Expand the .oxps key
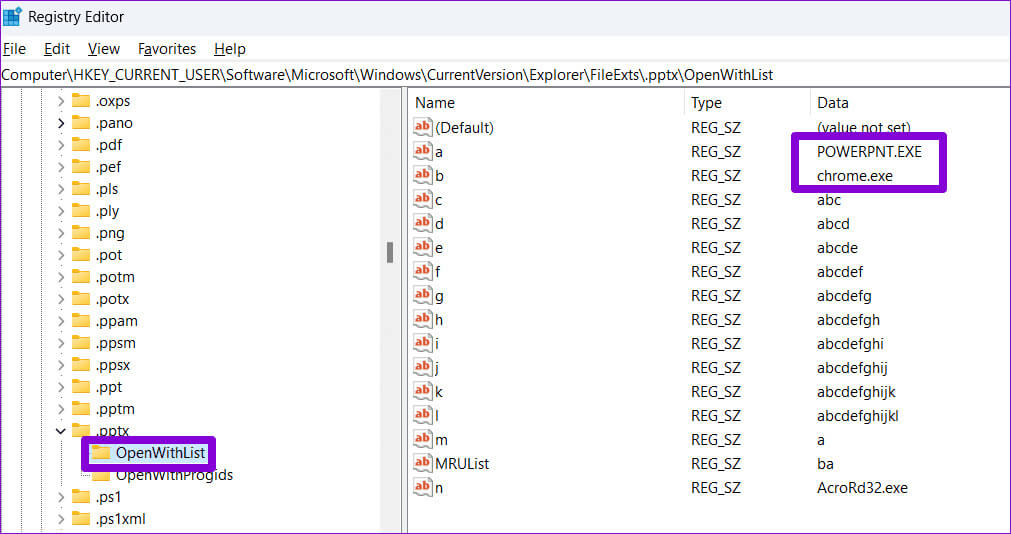This screenshot has width=1011, height=534. point(61,101)
